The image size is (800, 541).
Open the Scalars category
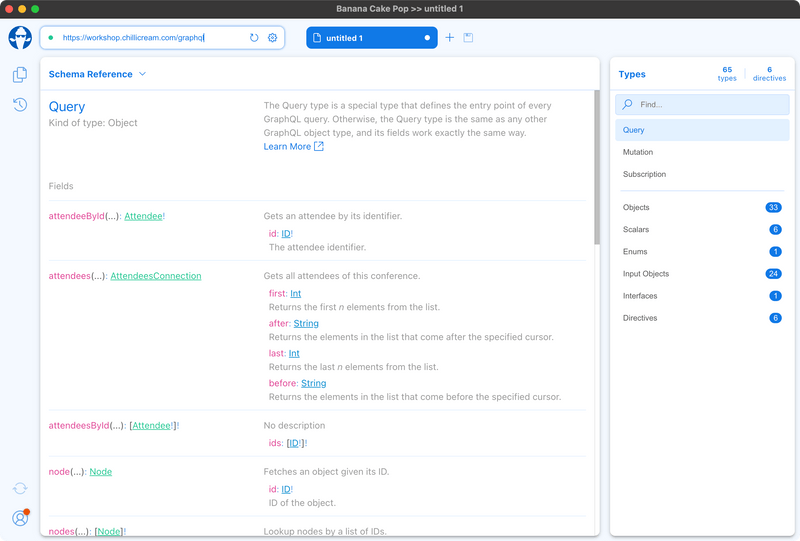coord(702,230)
